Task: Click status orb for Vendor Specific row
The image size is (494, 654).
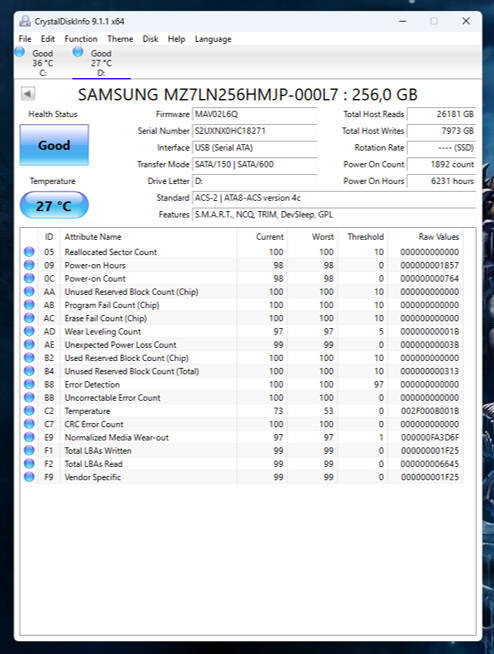Action: [x=29, y=477]
